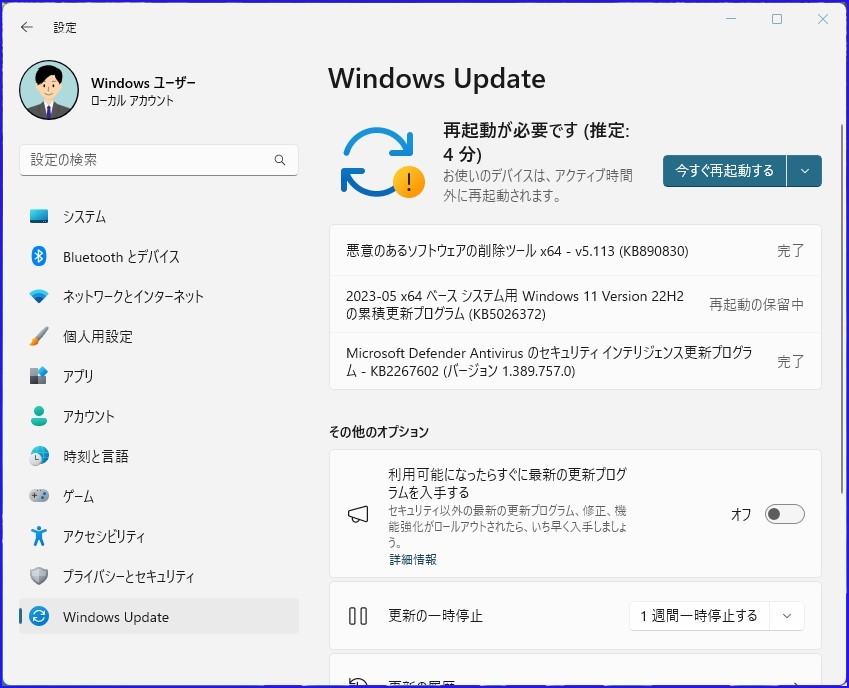Viewport: 849px width, 688px height.
Task: Toggle 最新の更新プログラムを入手する switch
Action: click(785, 514)
